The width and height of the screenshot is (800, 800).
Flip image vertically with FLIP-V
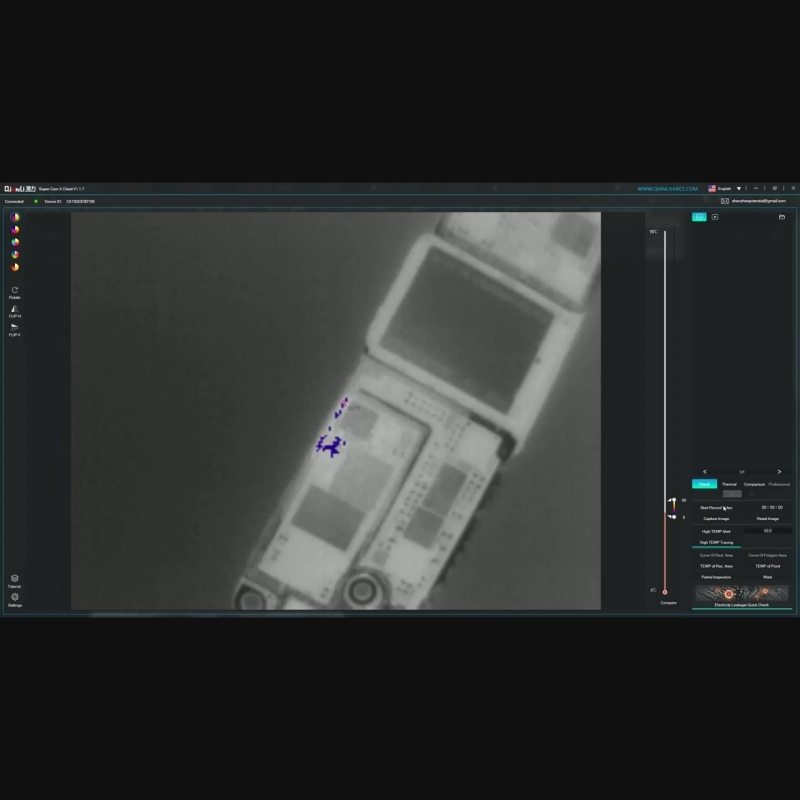coord(15,329)
